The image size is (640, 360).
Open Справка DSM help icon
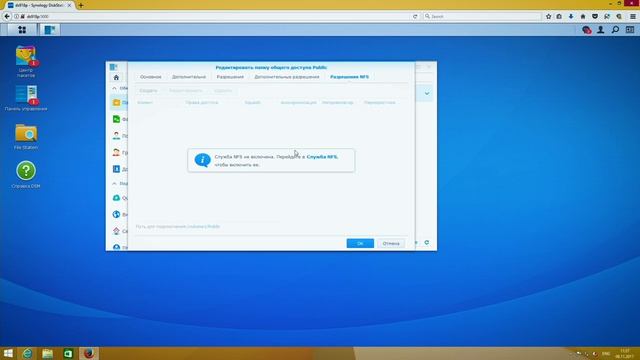coord(26,174)
